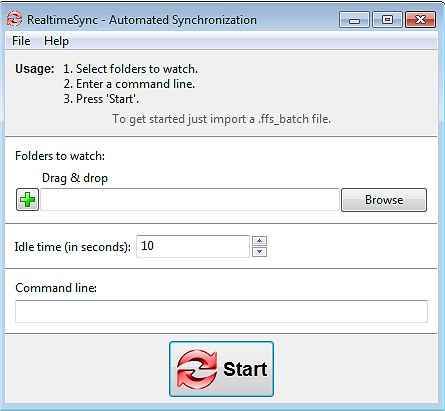Close the RealtimeSync window
Screen dimensions: 445x411
pyautogui.click(x=420, y=20)
